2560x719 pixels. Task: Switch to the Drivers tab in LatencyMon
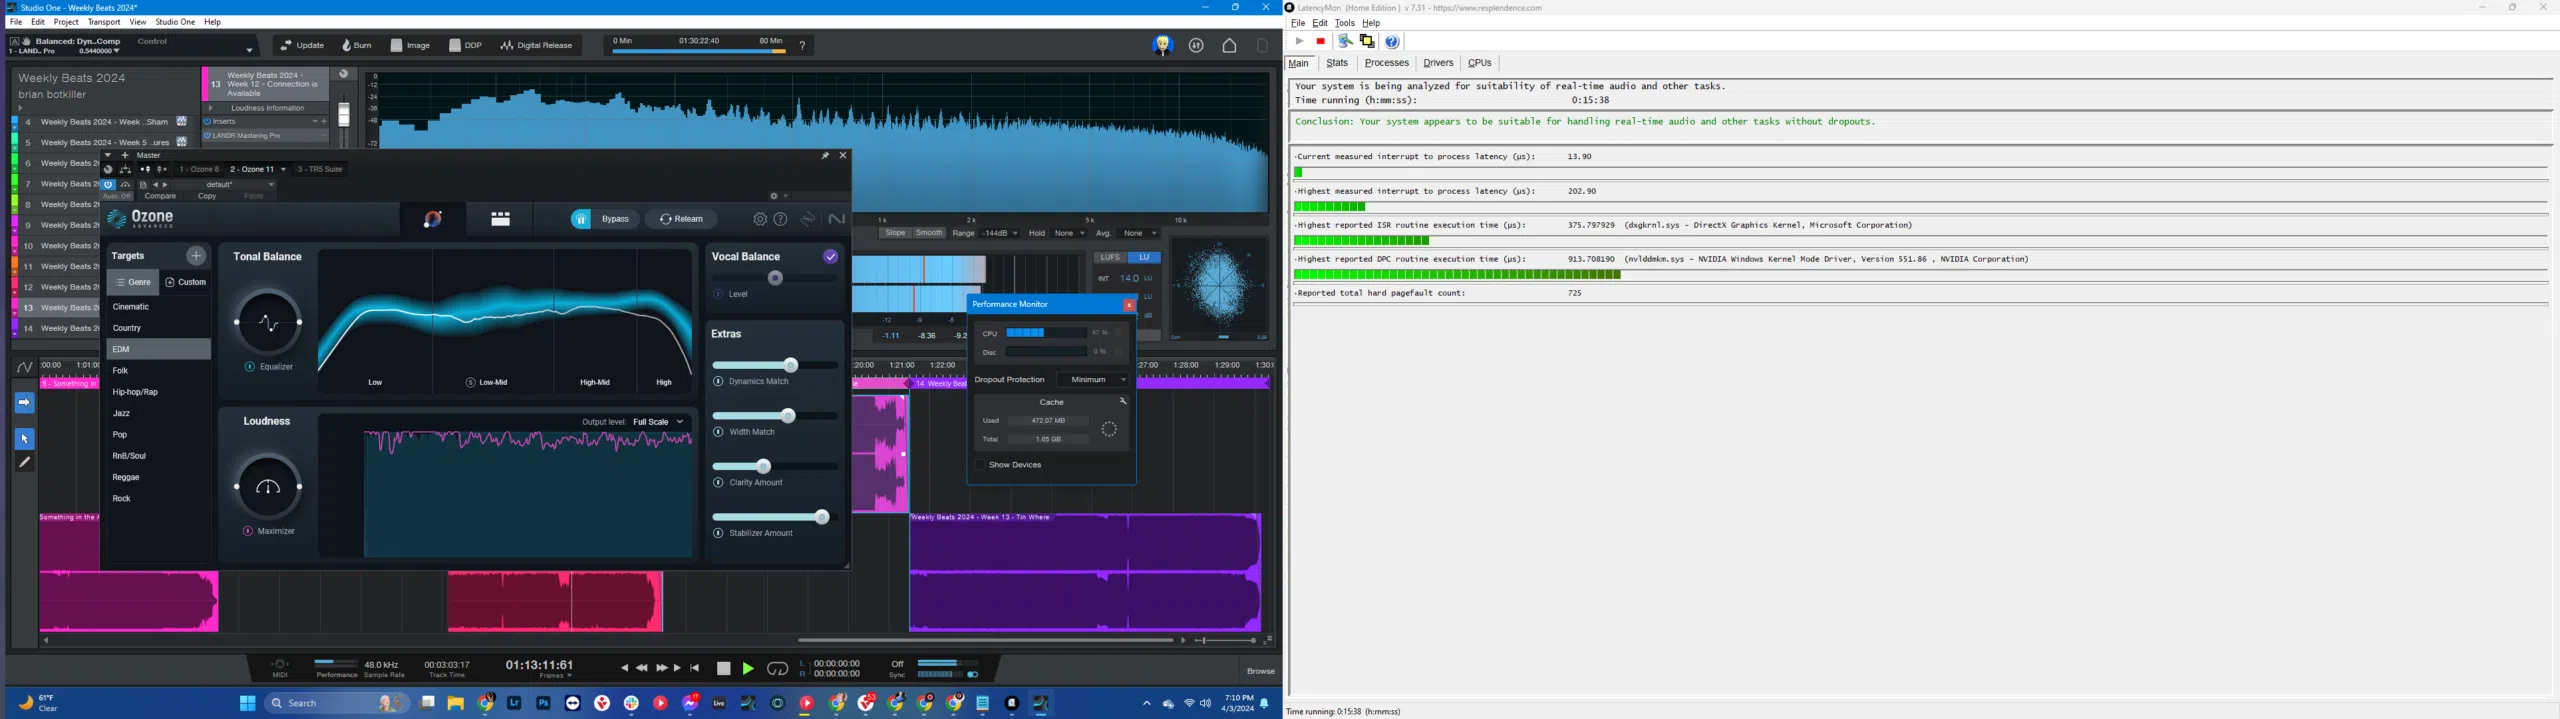pyautogui.click(x=1437, y=63)
